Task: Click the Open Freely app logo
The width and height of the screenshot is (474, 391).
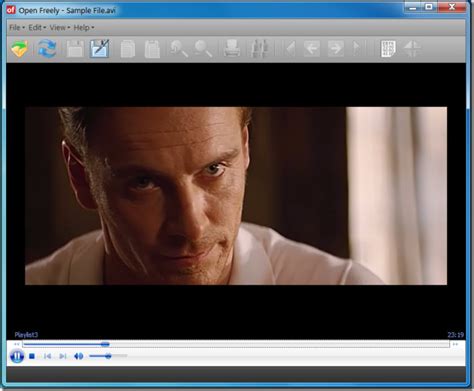Action: point(11,10)
